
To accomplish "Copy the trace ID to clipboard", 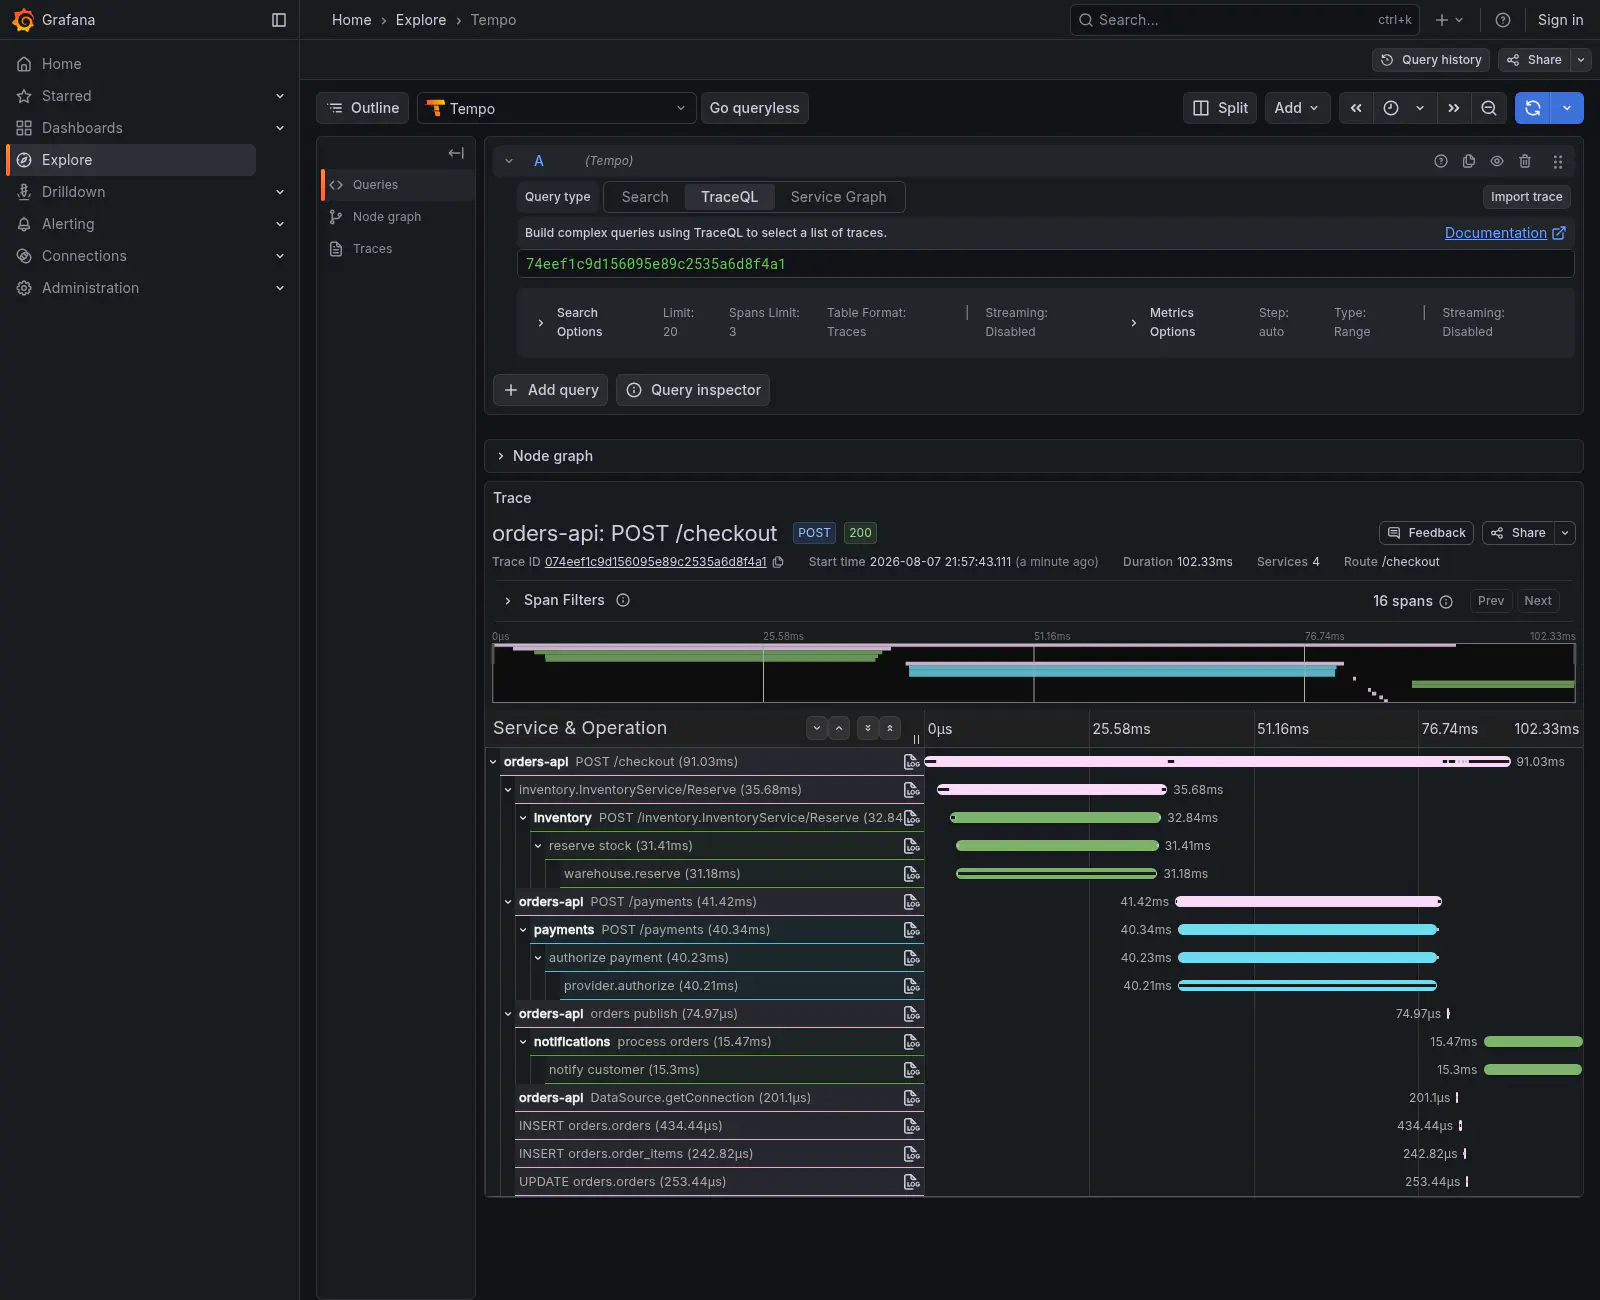I will pos(778,562).
